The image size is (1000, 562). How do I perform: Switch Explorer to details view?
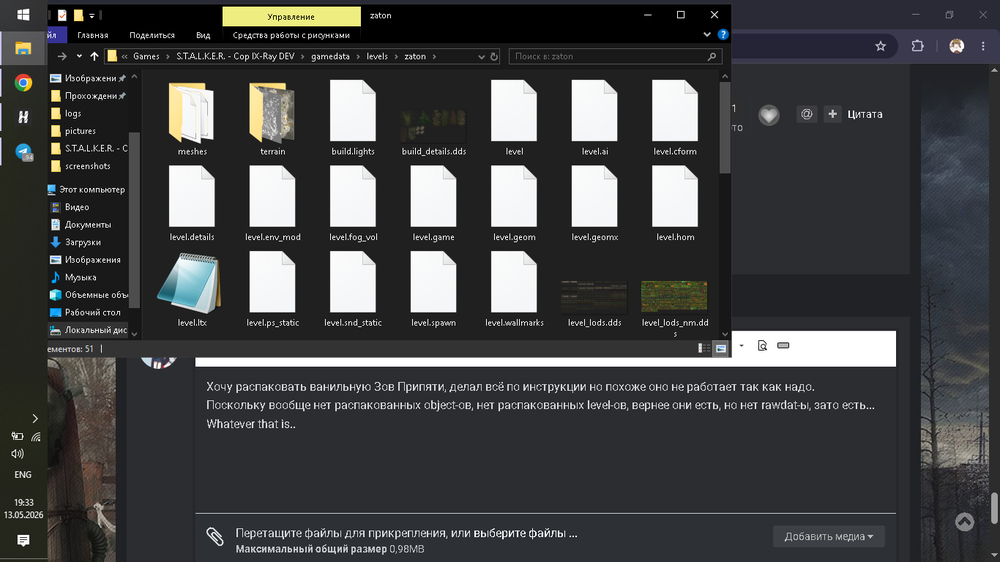704,348
